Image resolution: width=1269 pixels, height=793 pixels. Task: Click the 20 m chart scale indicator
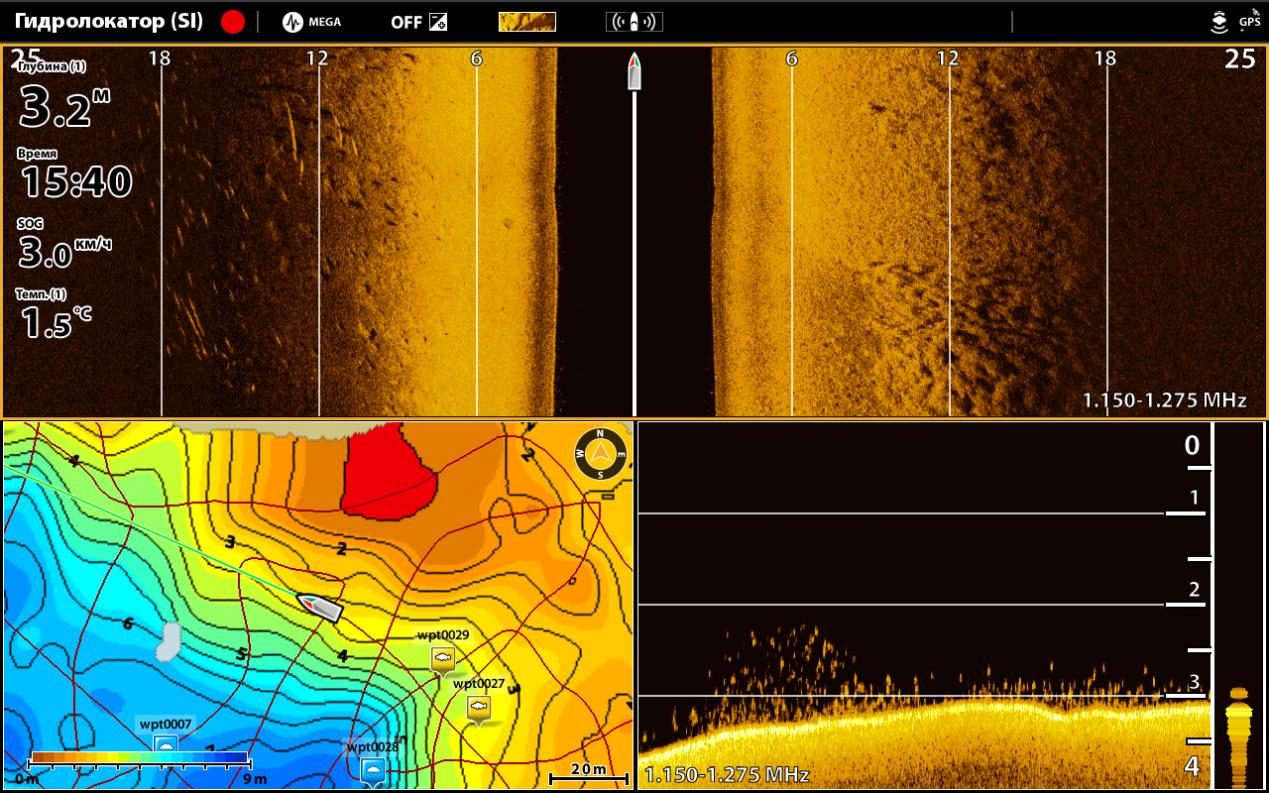click(x=589, y=773)
